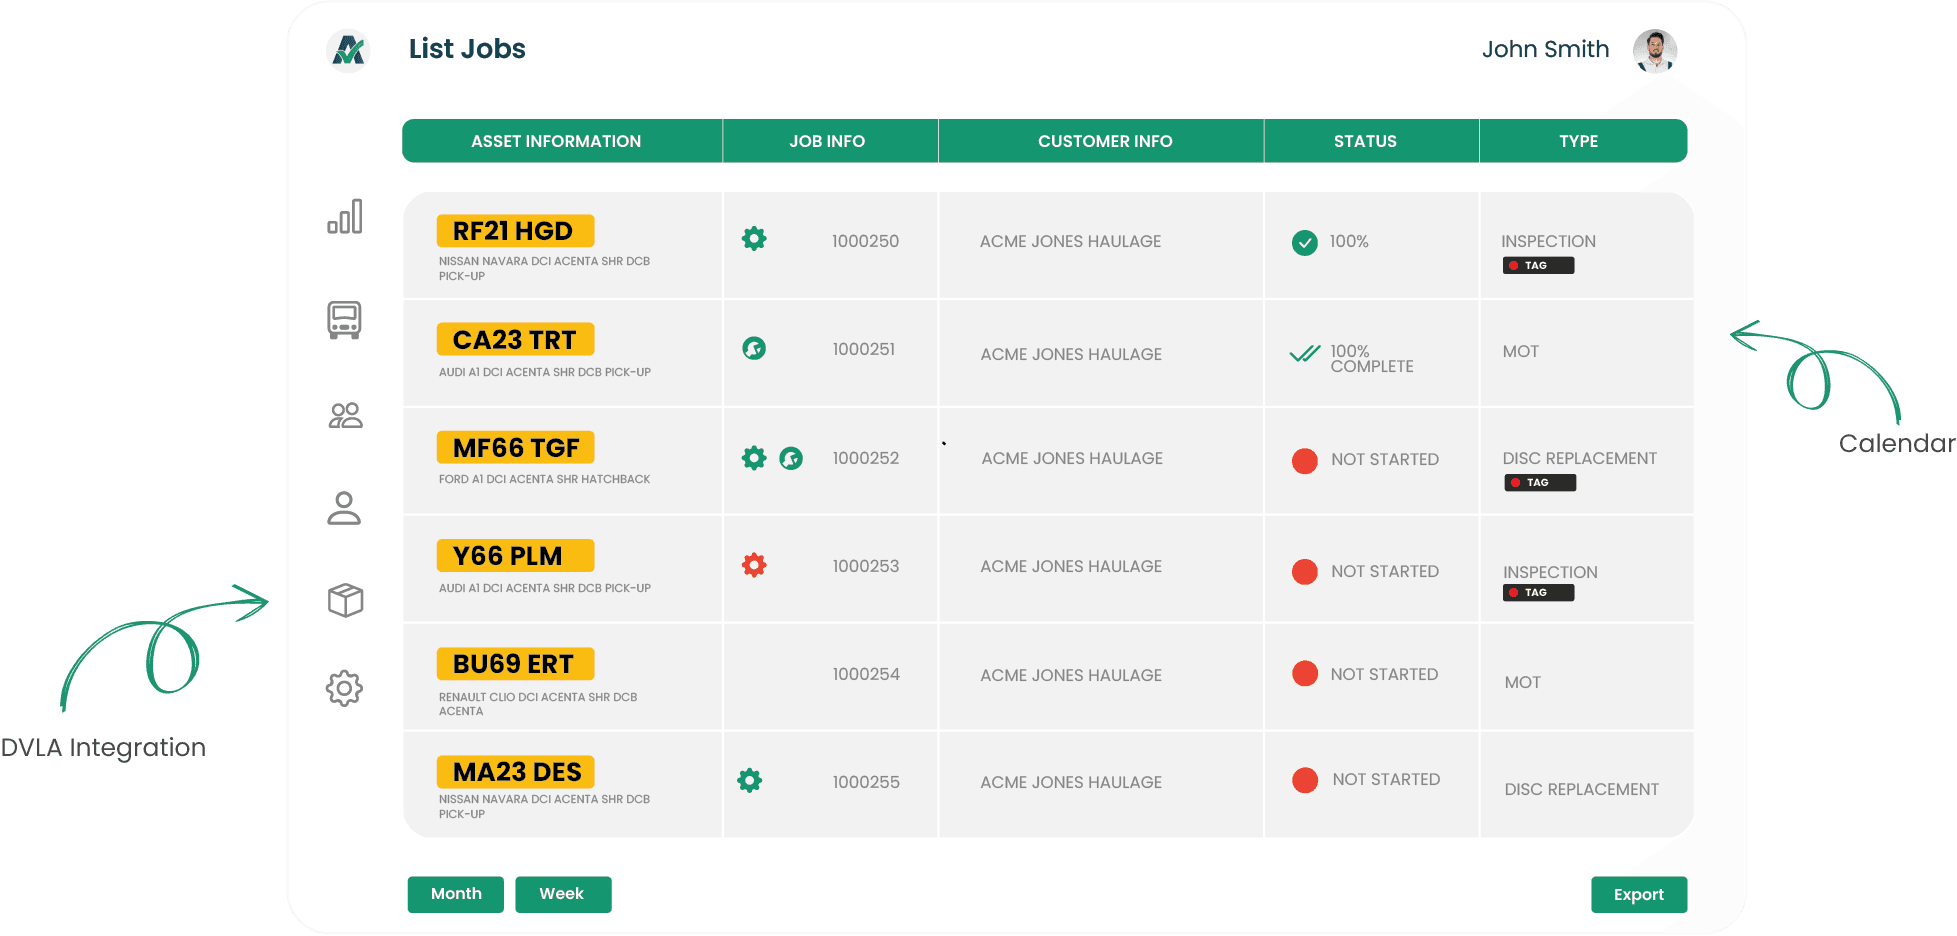Image resolution: width=1957 pixels, height=936 pixels.
Task: Open the settings gear sidebar icon
Action: tap(344, 688)
